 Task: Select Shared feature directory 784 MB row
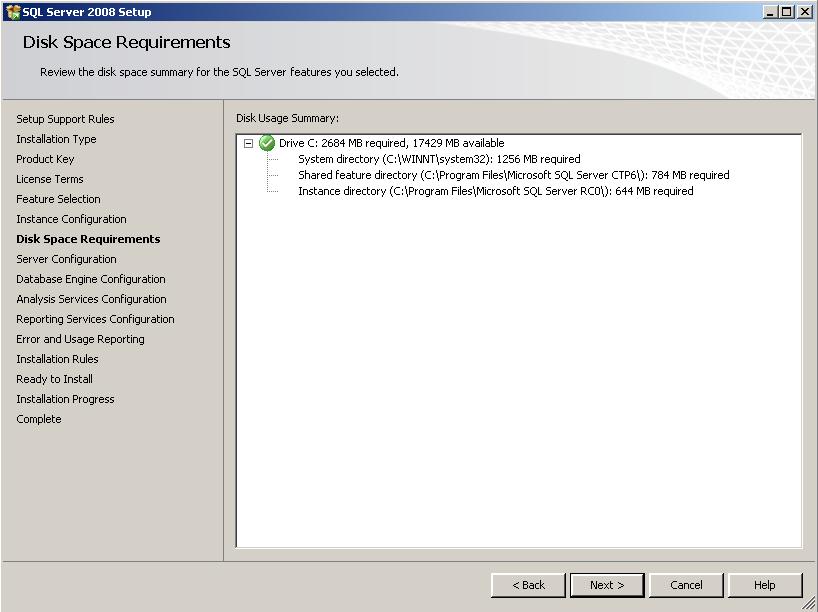(x=514, y=175)
